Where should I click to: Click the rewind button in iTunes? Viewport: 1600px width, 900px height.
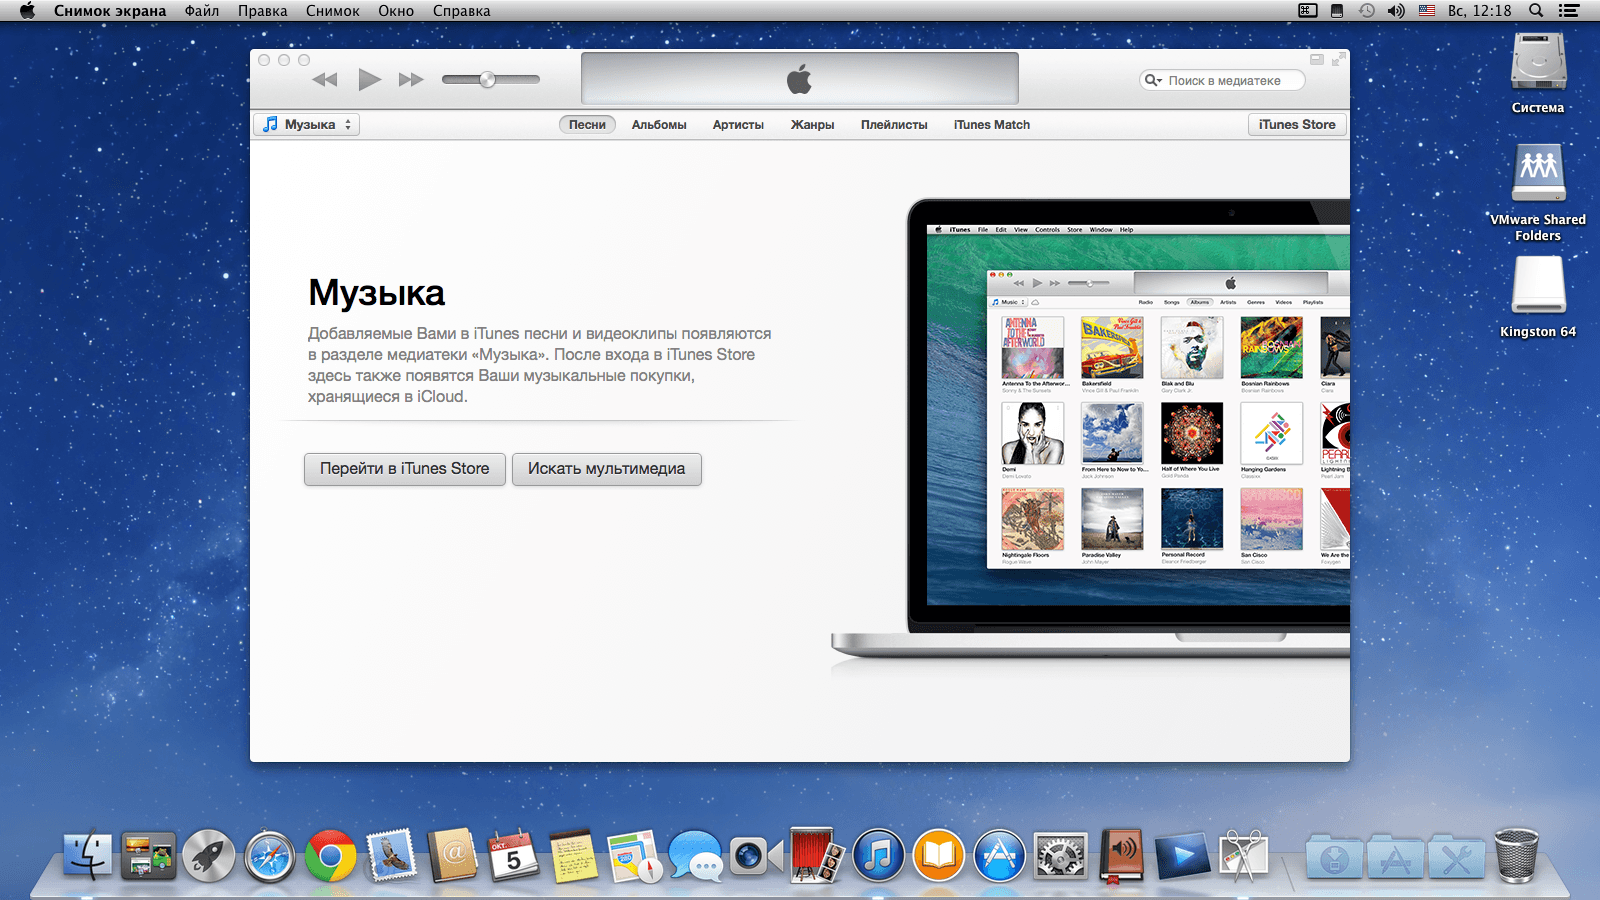(325, 80)
